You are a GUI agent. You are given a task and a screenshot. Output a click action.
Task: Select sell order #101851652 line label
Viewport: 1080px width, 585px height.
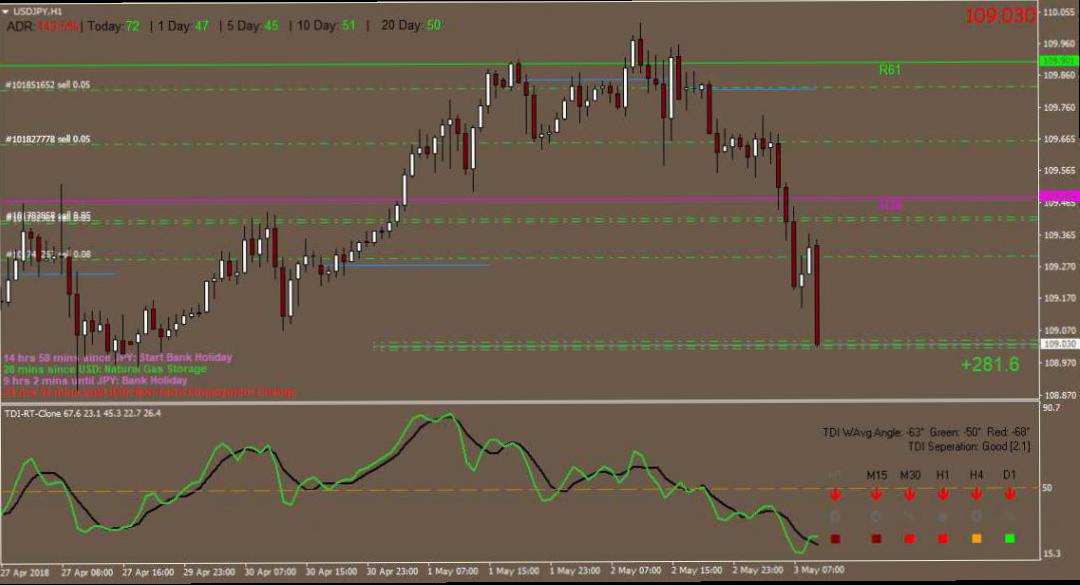click(x=47, y=86)
